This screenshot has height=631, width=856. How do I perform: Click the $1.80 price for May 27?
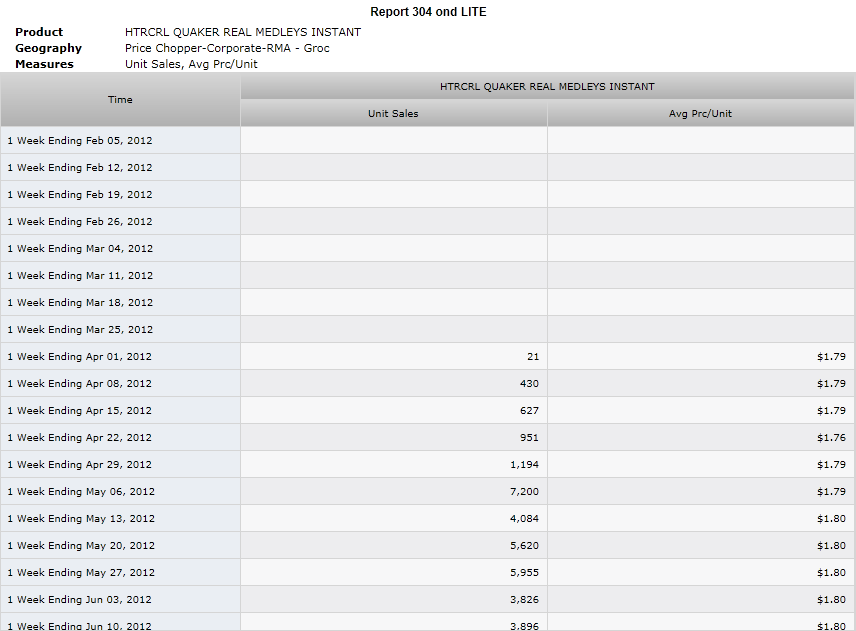tap(831, 573)
